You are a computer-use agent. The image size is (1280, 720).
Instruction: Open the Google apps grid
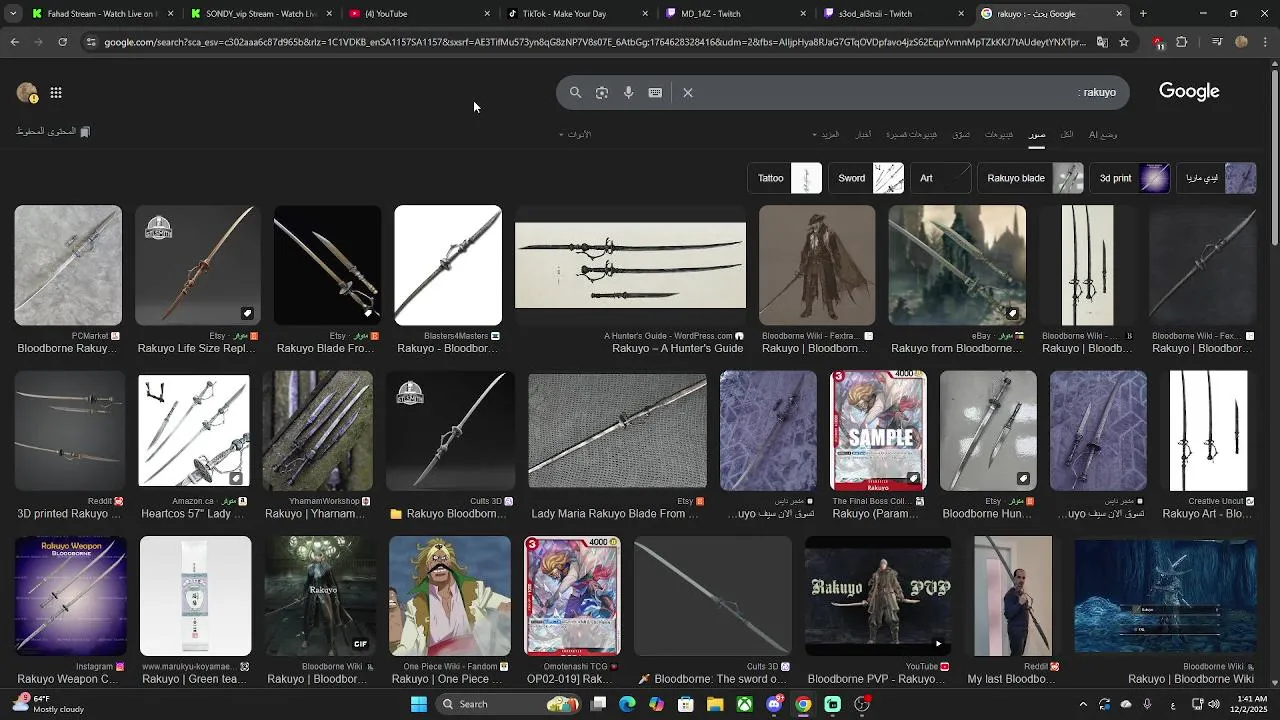point(56,93)
